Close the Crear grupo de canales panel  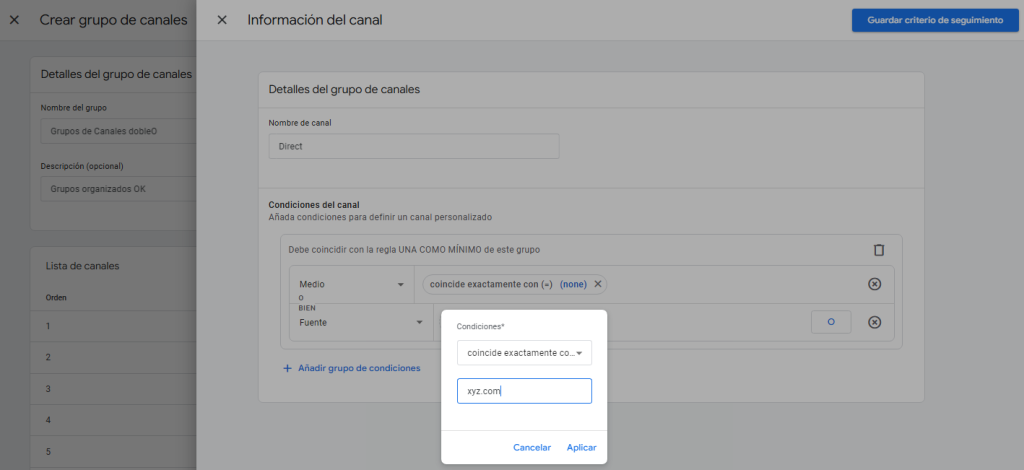[14, 20]
